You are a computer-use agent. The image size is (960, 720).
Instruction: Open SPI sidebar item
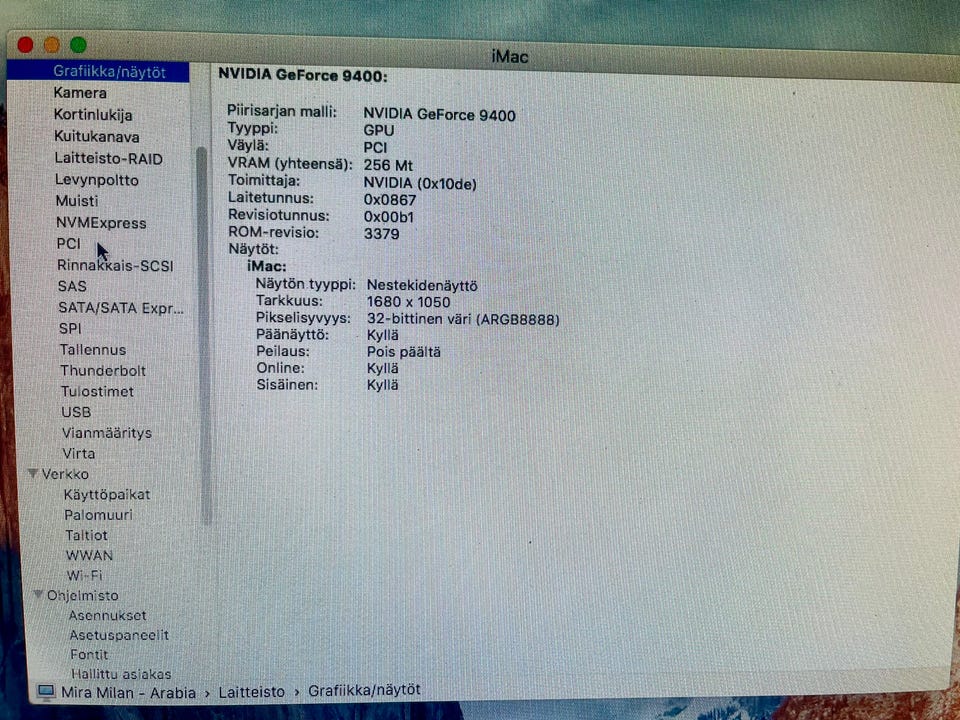point(70,328)
